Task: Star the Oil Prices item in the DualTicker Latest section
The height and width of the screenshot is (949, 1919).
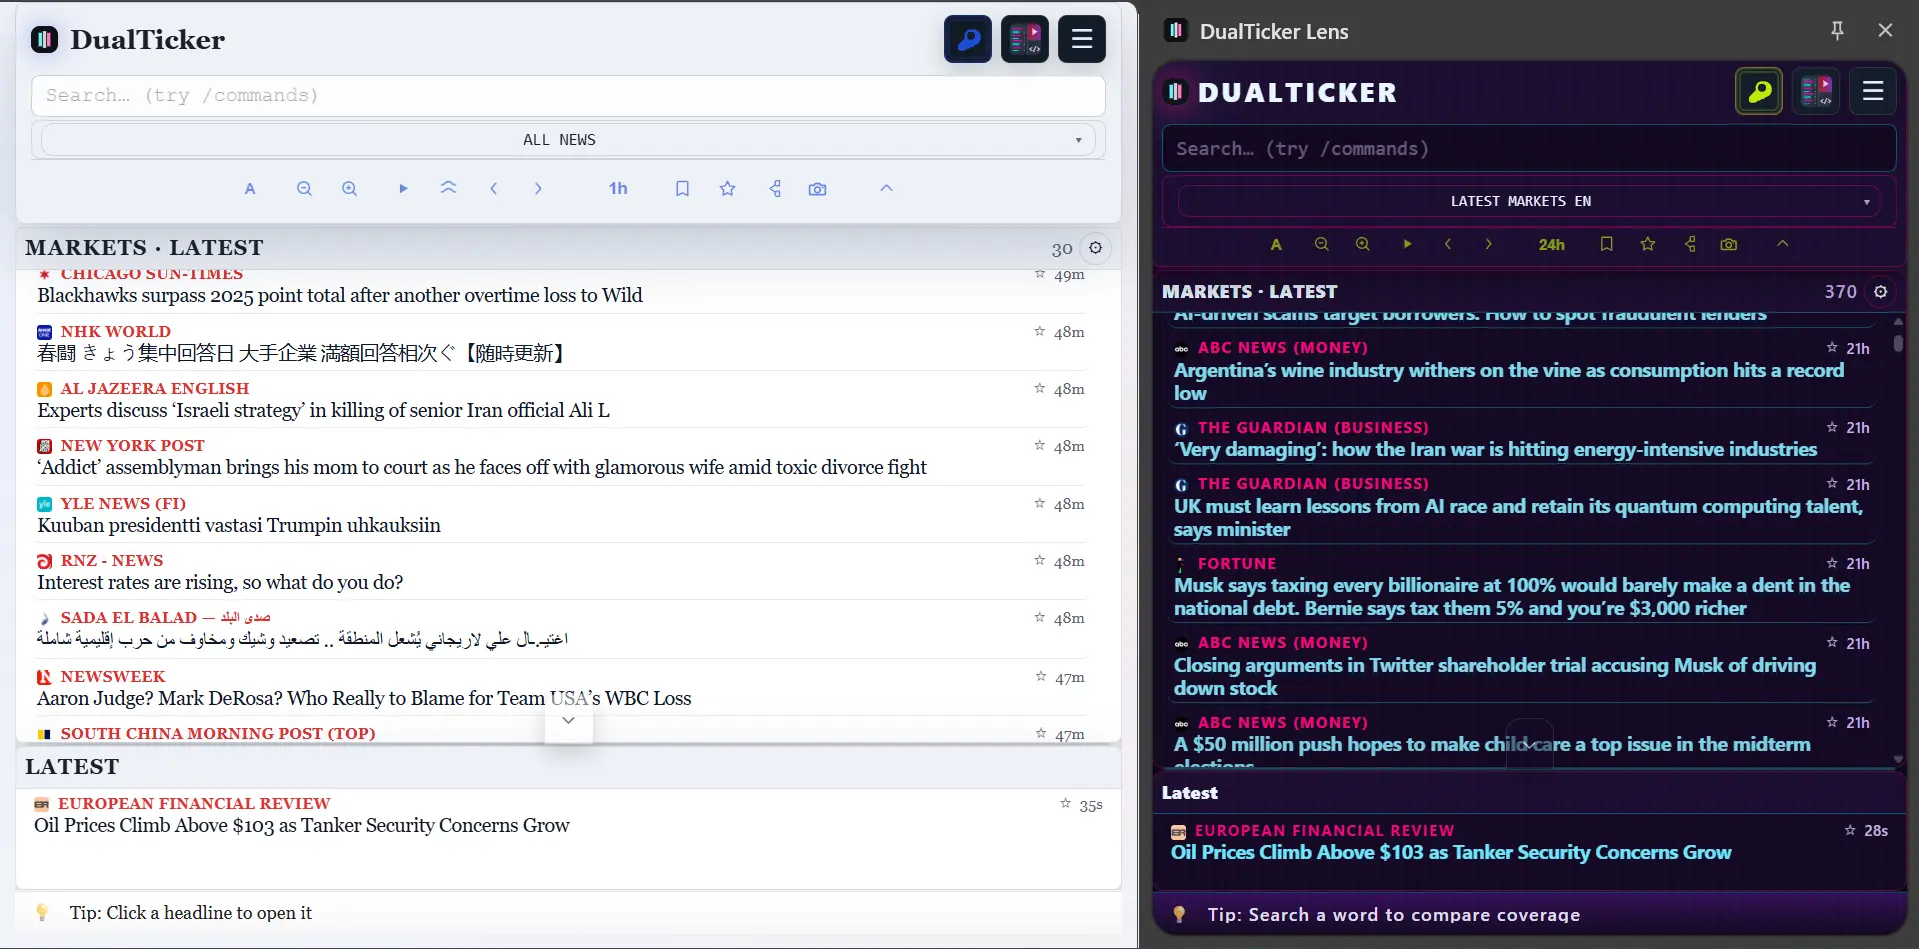Action: tap(1066, 804)
